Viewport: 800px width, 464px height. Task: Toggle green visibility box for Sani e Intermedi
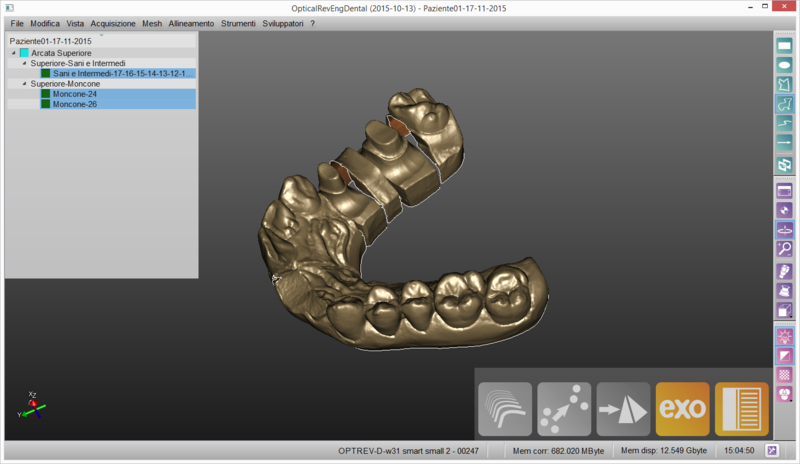click(45, 73)
